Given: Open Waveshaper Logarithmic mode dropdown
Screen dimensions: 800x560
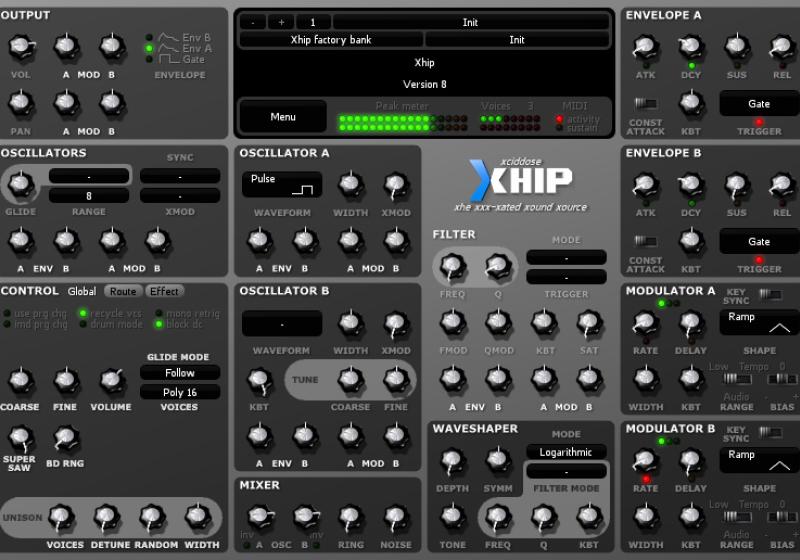Looking at the screenshot, I should point(566,452).
